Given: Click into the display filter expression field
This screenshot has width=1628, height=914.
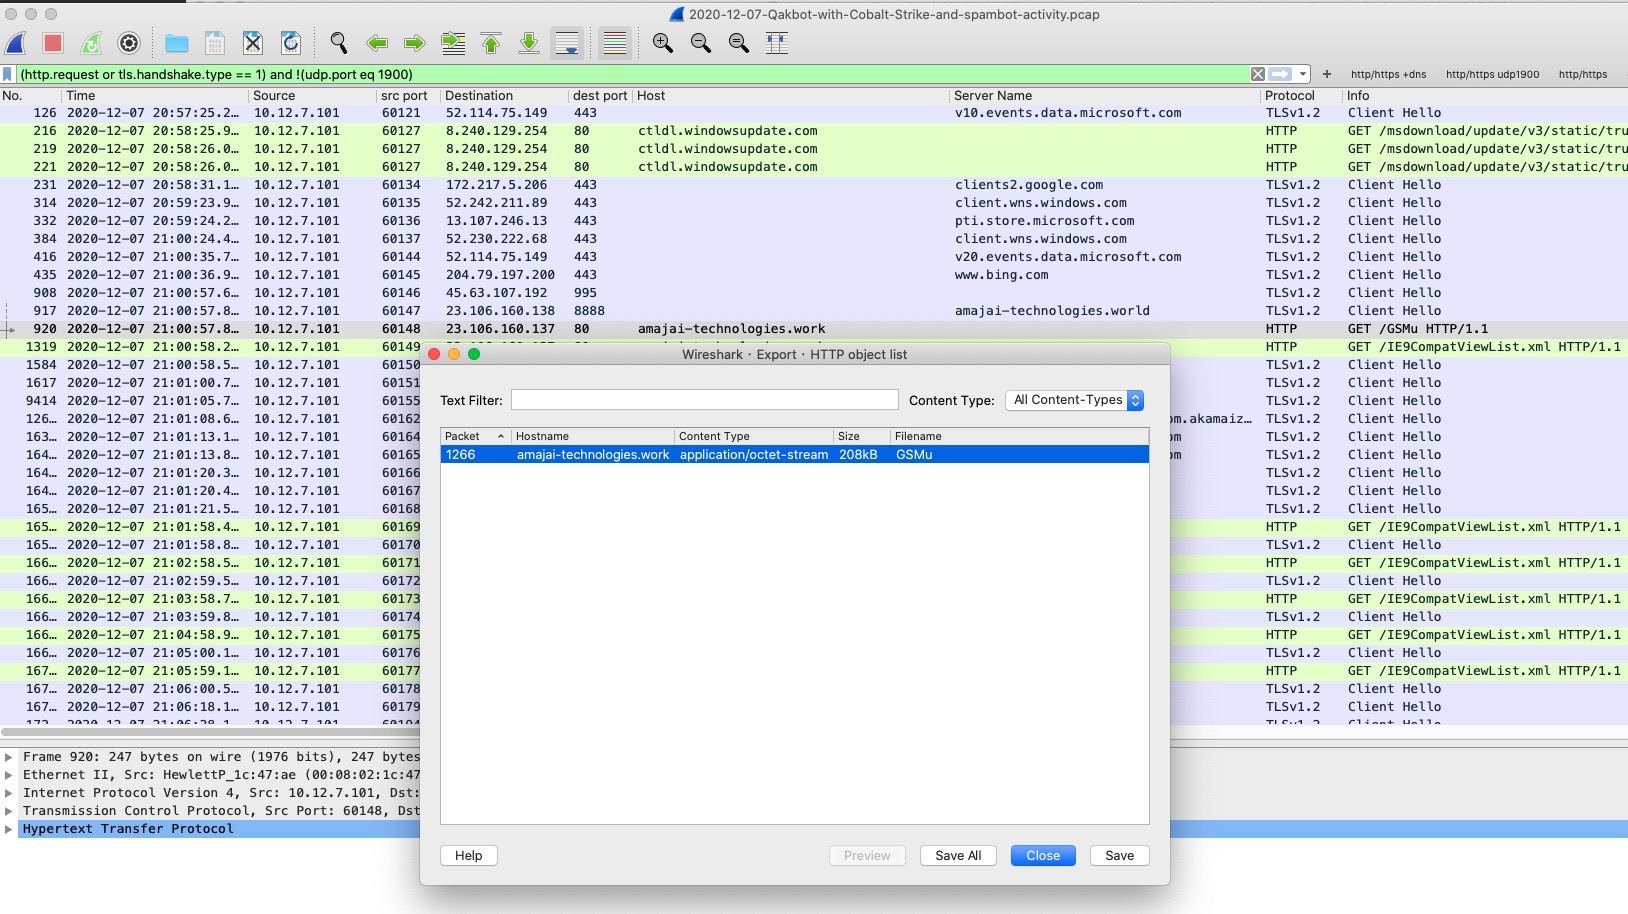Looking at the screenshot, I should (x=632, y=74).
